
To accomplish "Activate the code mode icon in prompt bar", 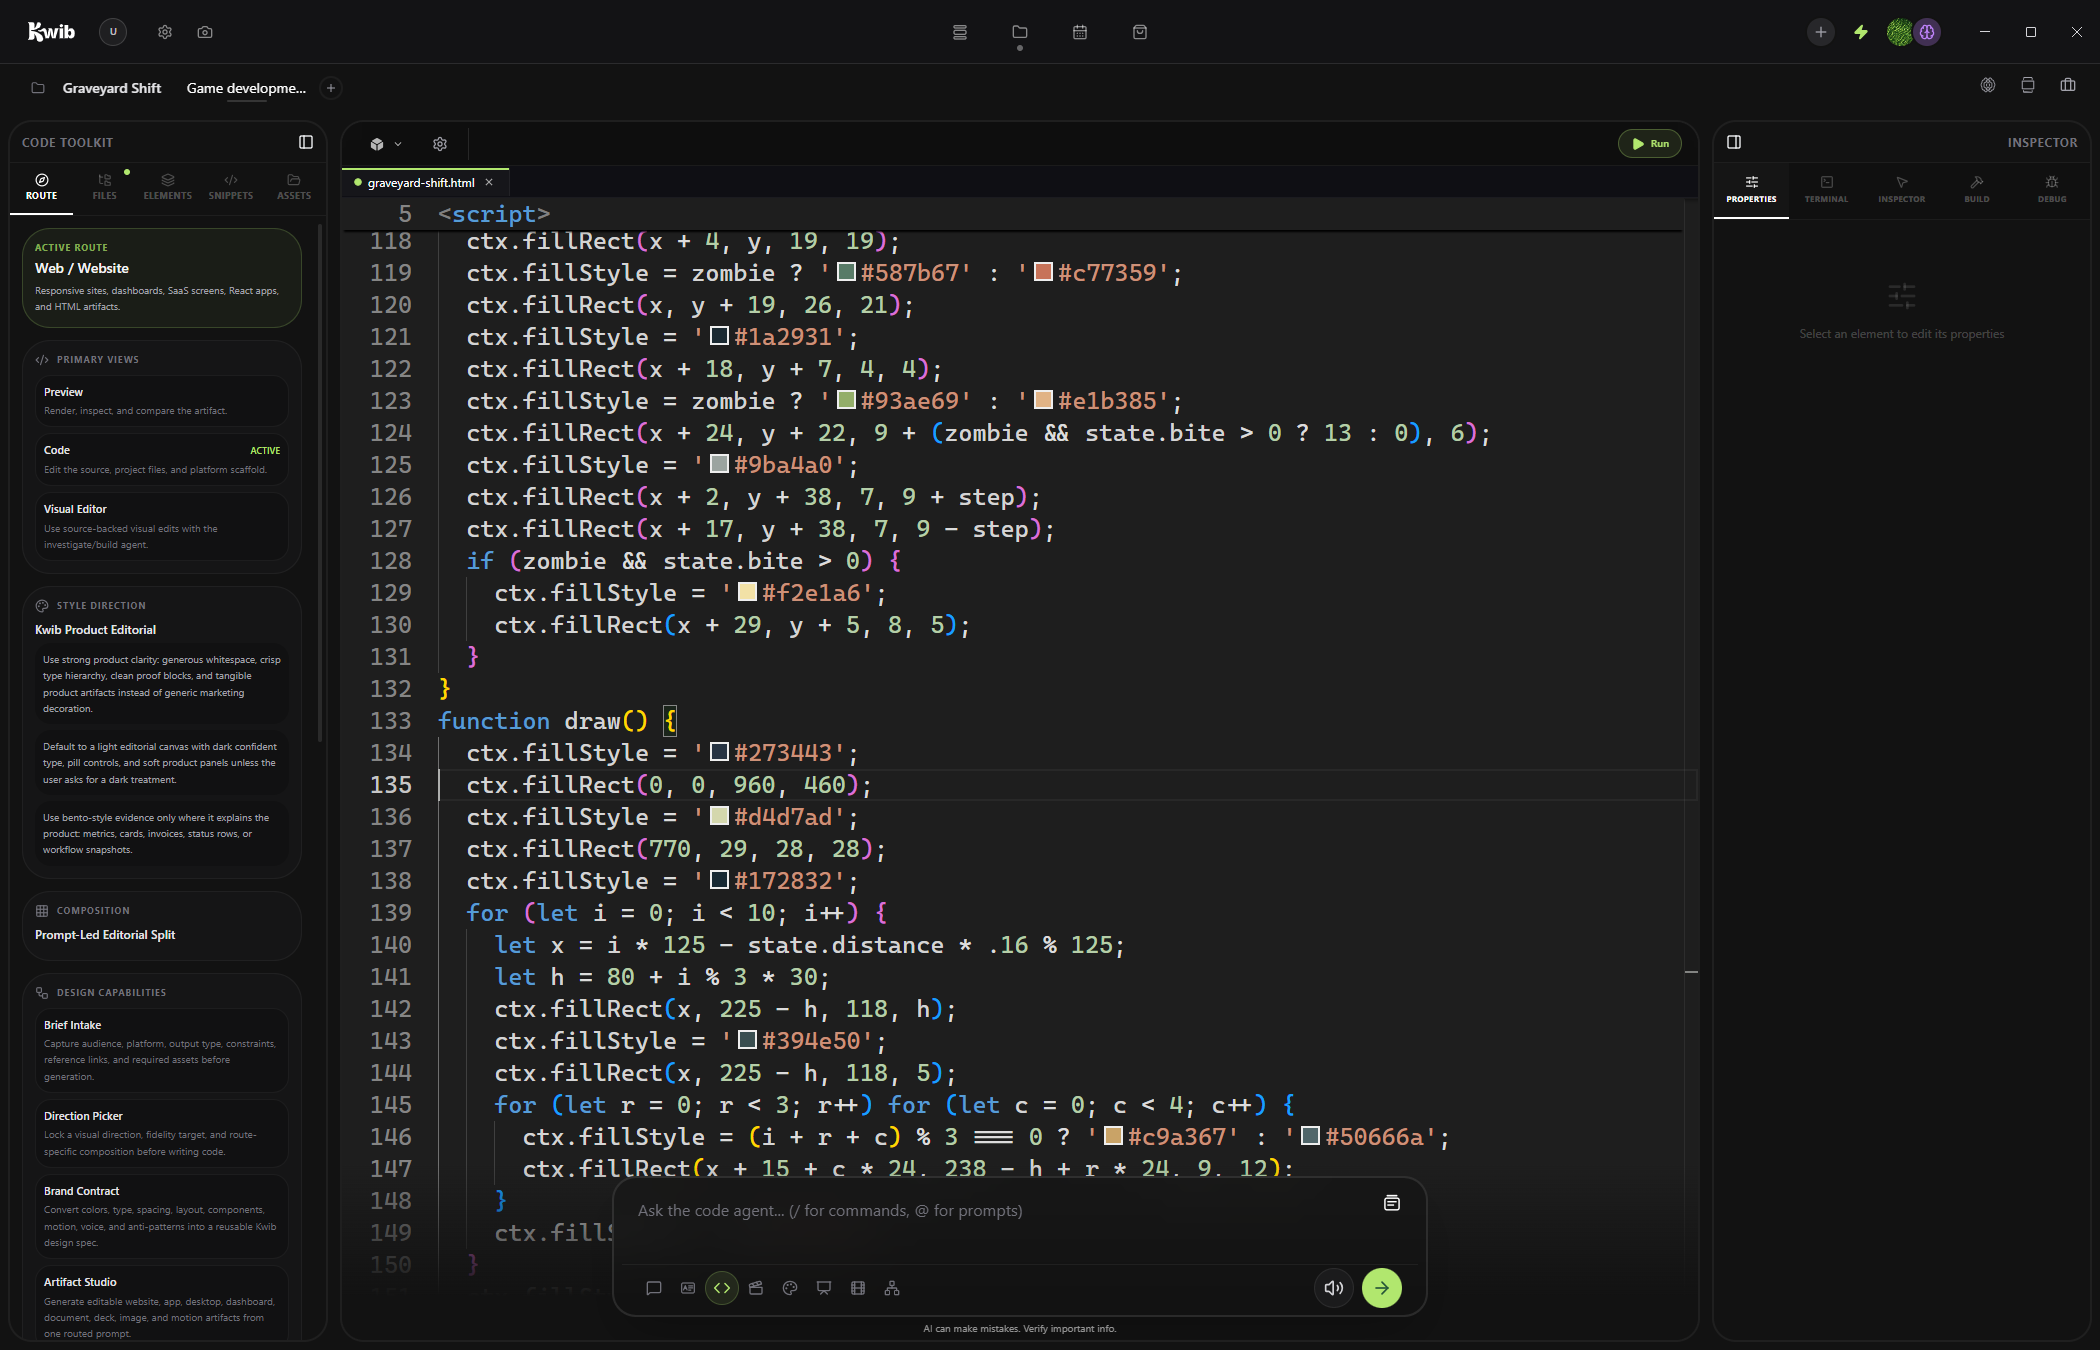I will (x=722, y=1288).
